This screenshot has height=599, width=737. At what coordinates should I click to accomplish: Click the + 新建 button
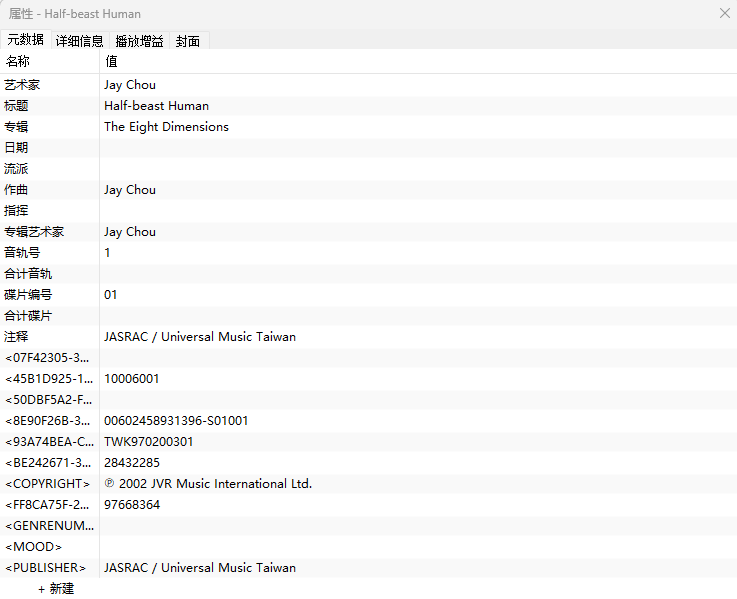tap(56, 589)
